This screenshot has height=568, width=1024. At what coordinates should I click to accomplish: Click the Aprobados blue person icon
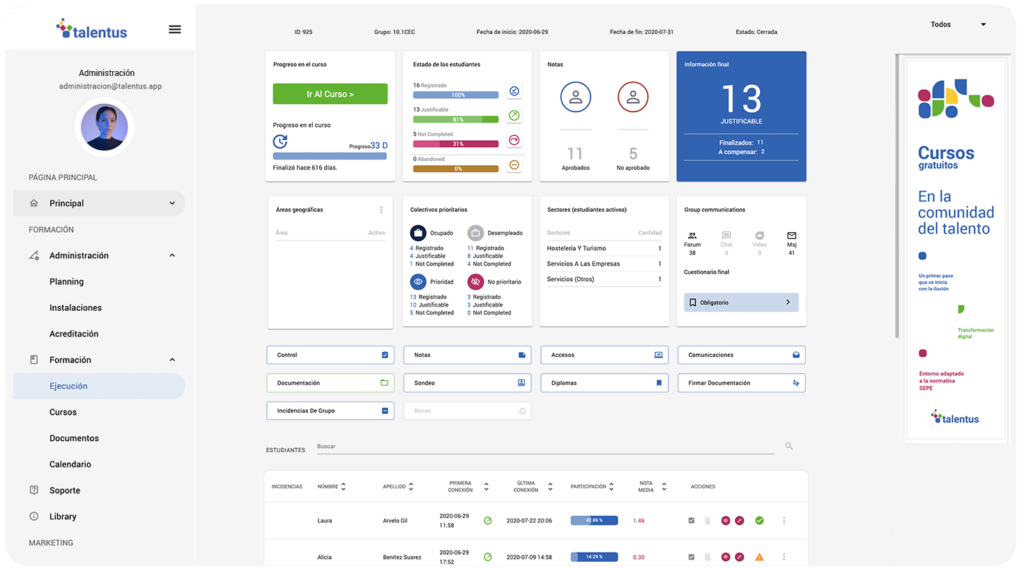coord(575,97)
